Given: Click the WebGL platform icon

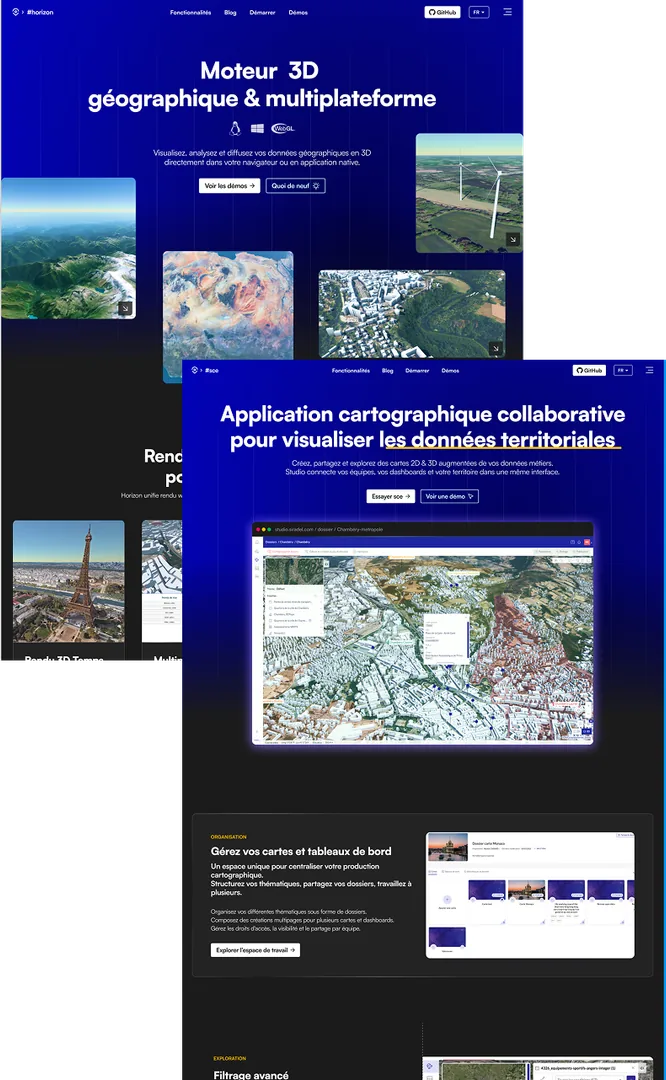Looking at the screenshot, I should coord(282,129).
